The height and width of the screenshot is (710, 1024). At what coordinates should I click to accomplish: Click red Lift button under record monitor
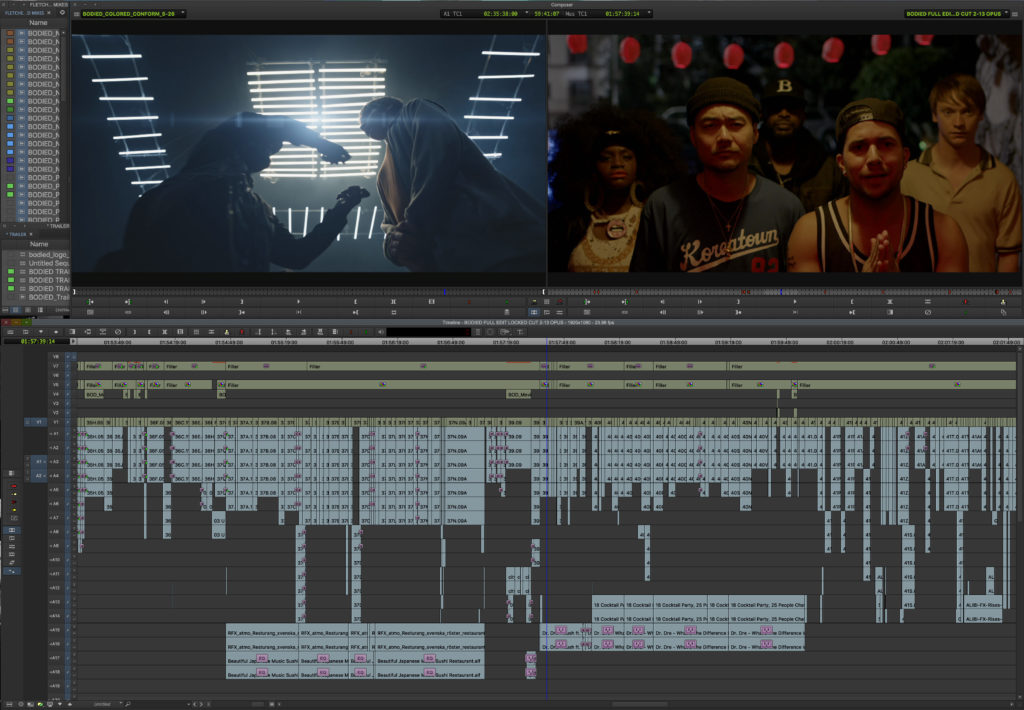(965, 302)
